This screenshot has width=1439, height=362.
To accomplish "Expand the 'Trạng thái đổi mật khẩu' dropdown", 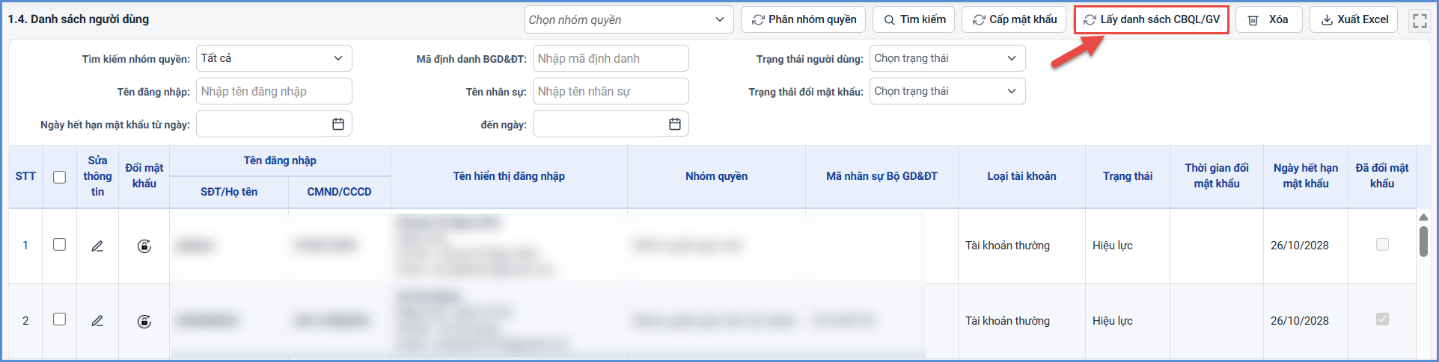I will point(947,92).
